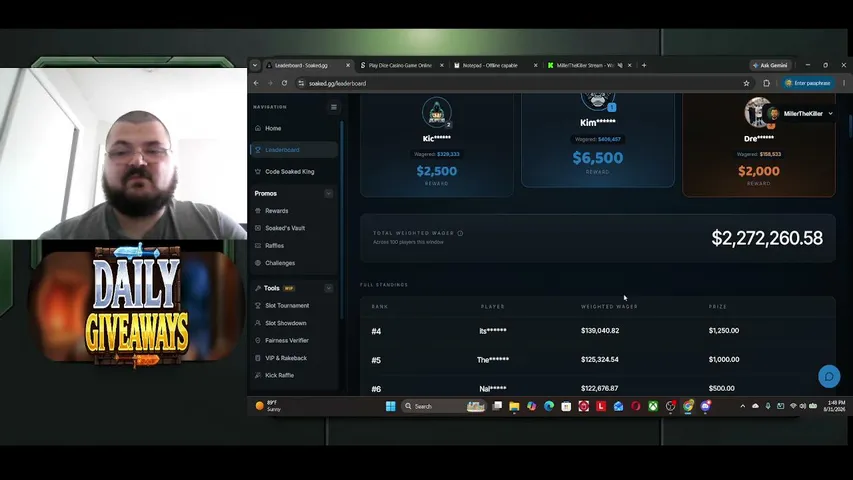This screenshot has height=480, width=853.
Task: Click the $1,250.00 prize for rank #4
Action: 724,331
